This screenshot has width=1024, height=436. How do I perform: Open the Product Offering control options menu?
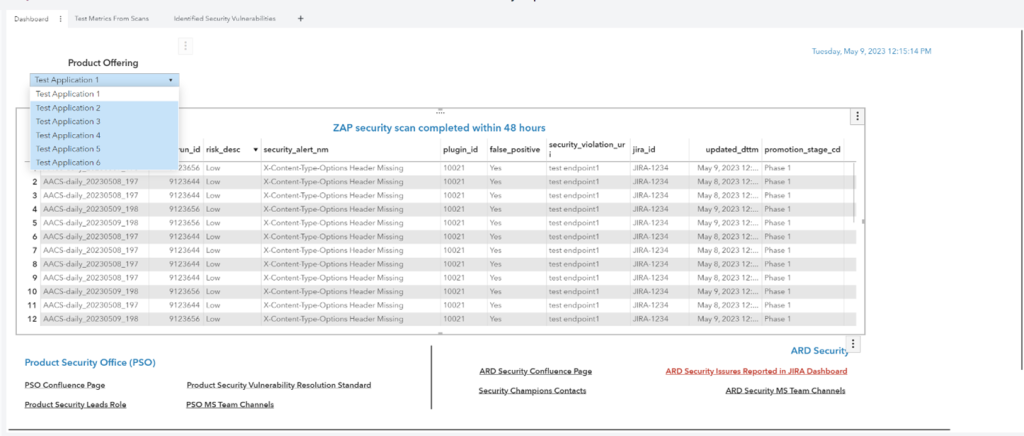point(183,45)
